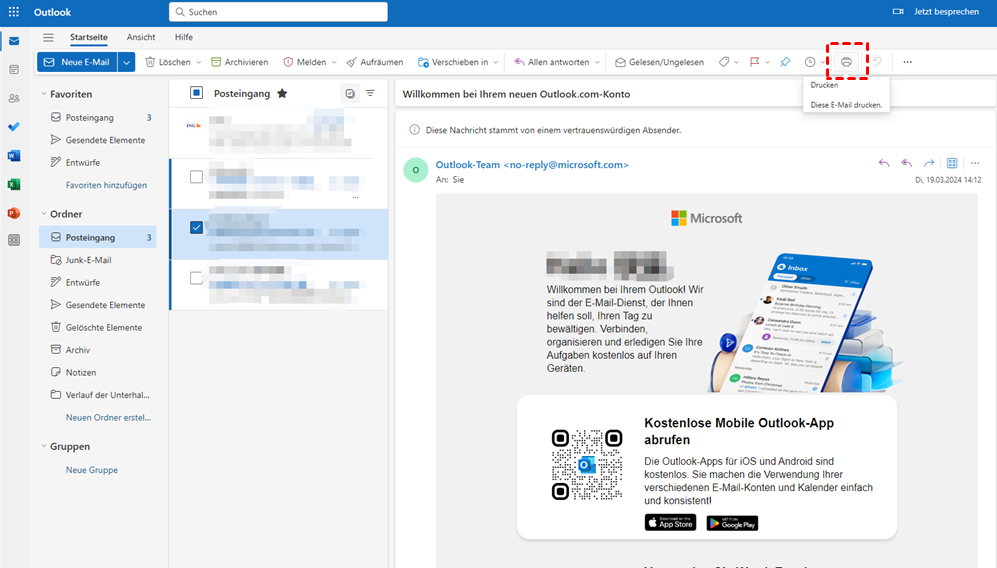Screen dimensions: 997x568
Task: Click Neuen Ordner erstellen link
Action: tap(108, 417)
